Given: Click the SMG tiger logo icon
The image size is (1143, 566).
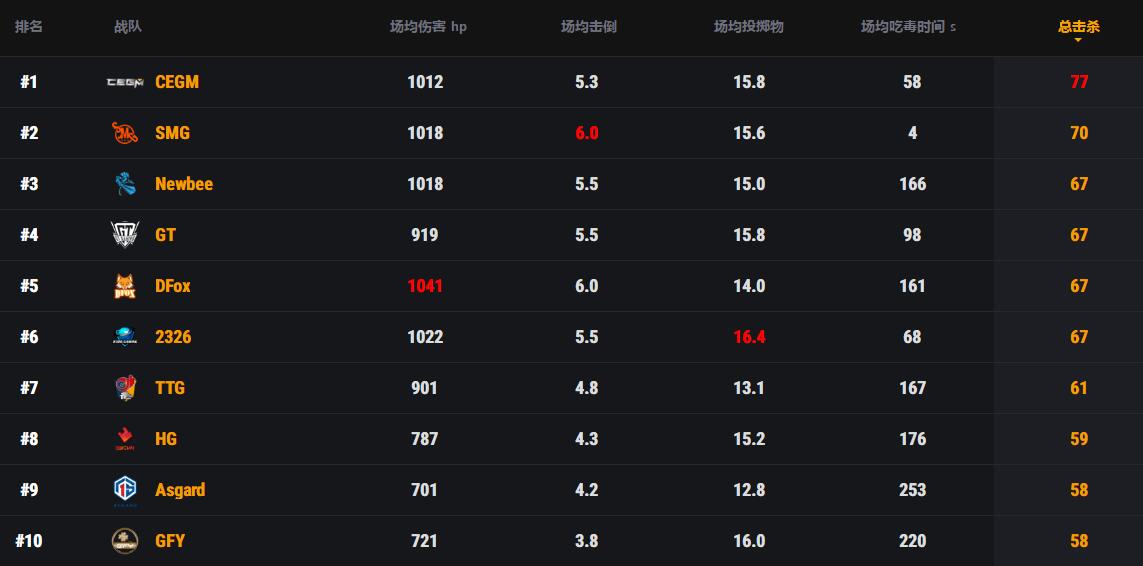Looking at the screenshot, I should pyautogui.click(x=125, y=133).
